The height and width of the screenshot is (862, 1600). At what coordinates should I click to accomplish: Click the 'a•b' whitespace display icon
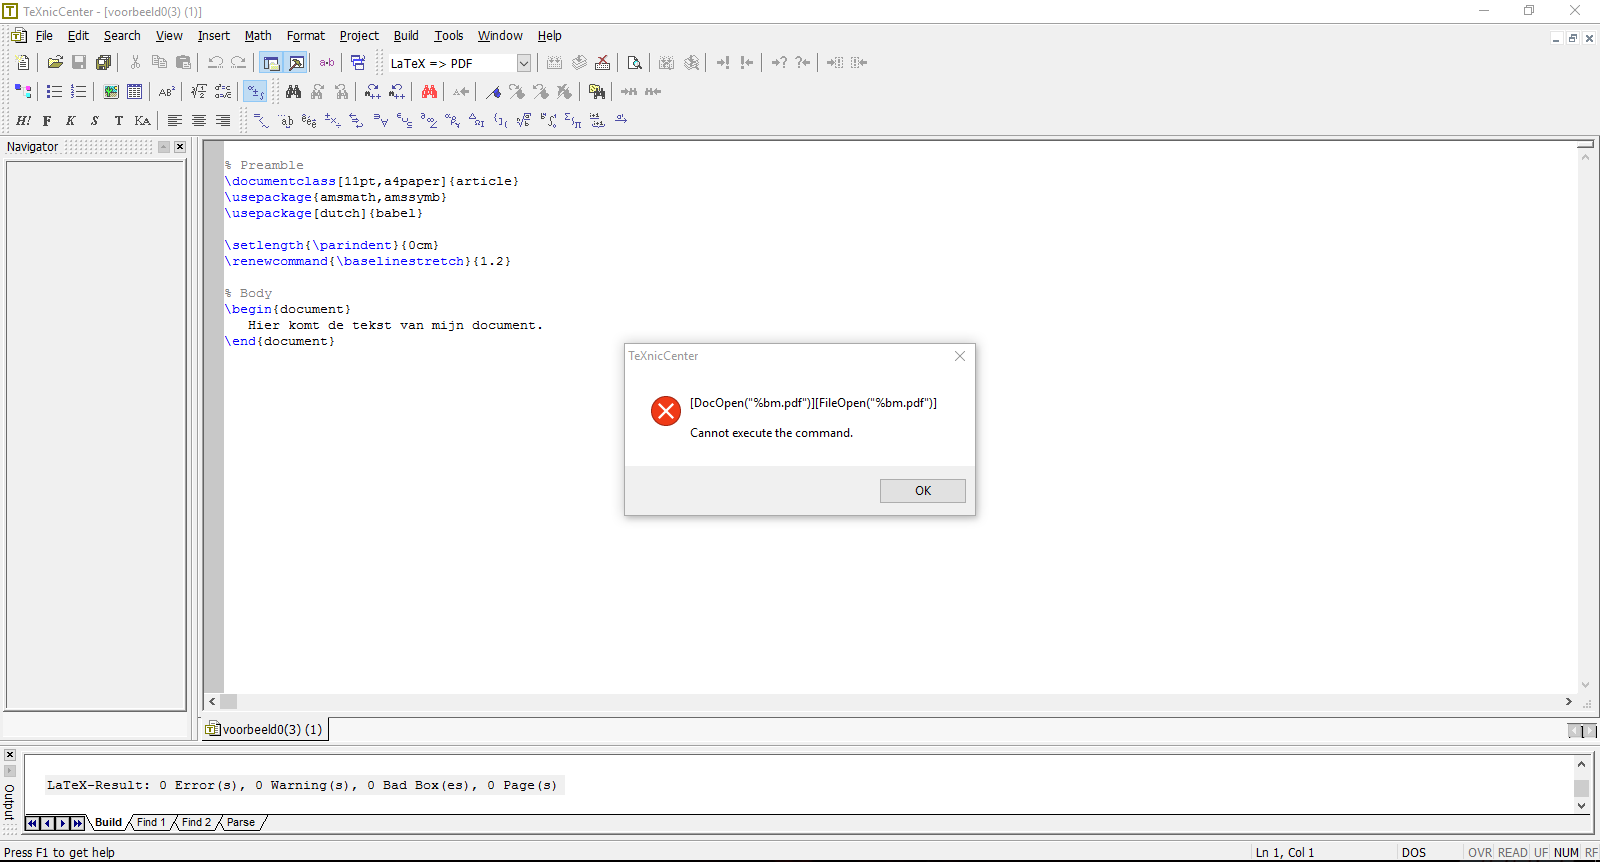327,62
